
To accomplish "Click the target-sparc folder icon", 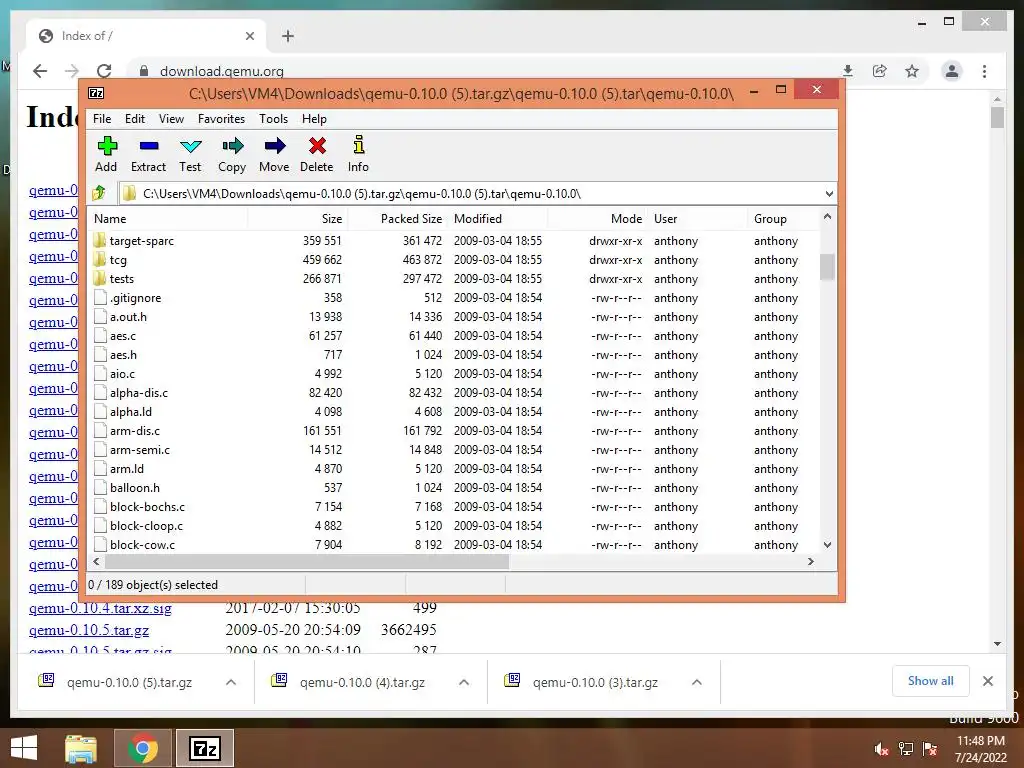I will [x=99, y=240].
